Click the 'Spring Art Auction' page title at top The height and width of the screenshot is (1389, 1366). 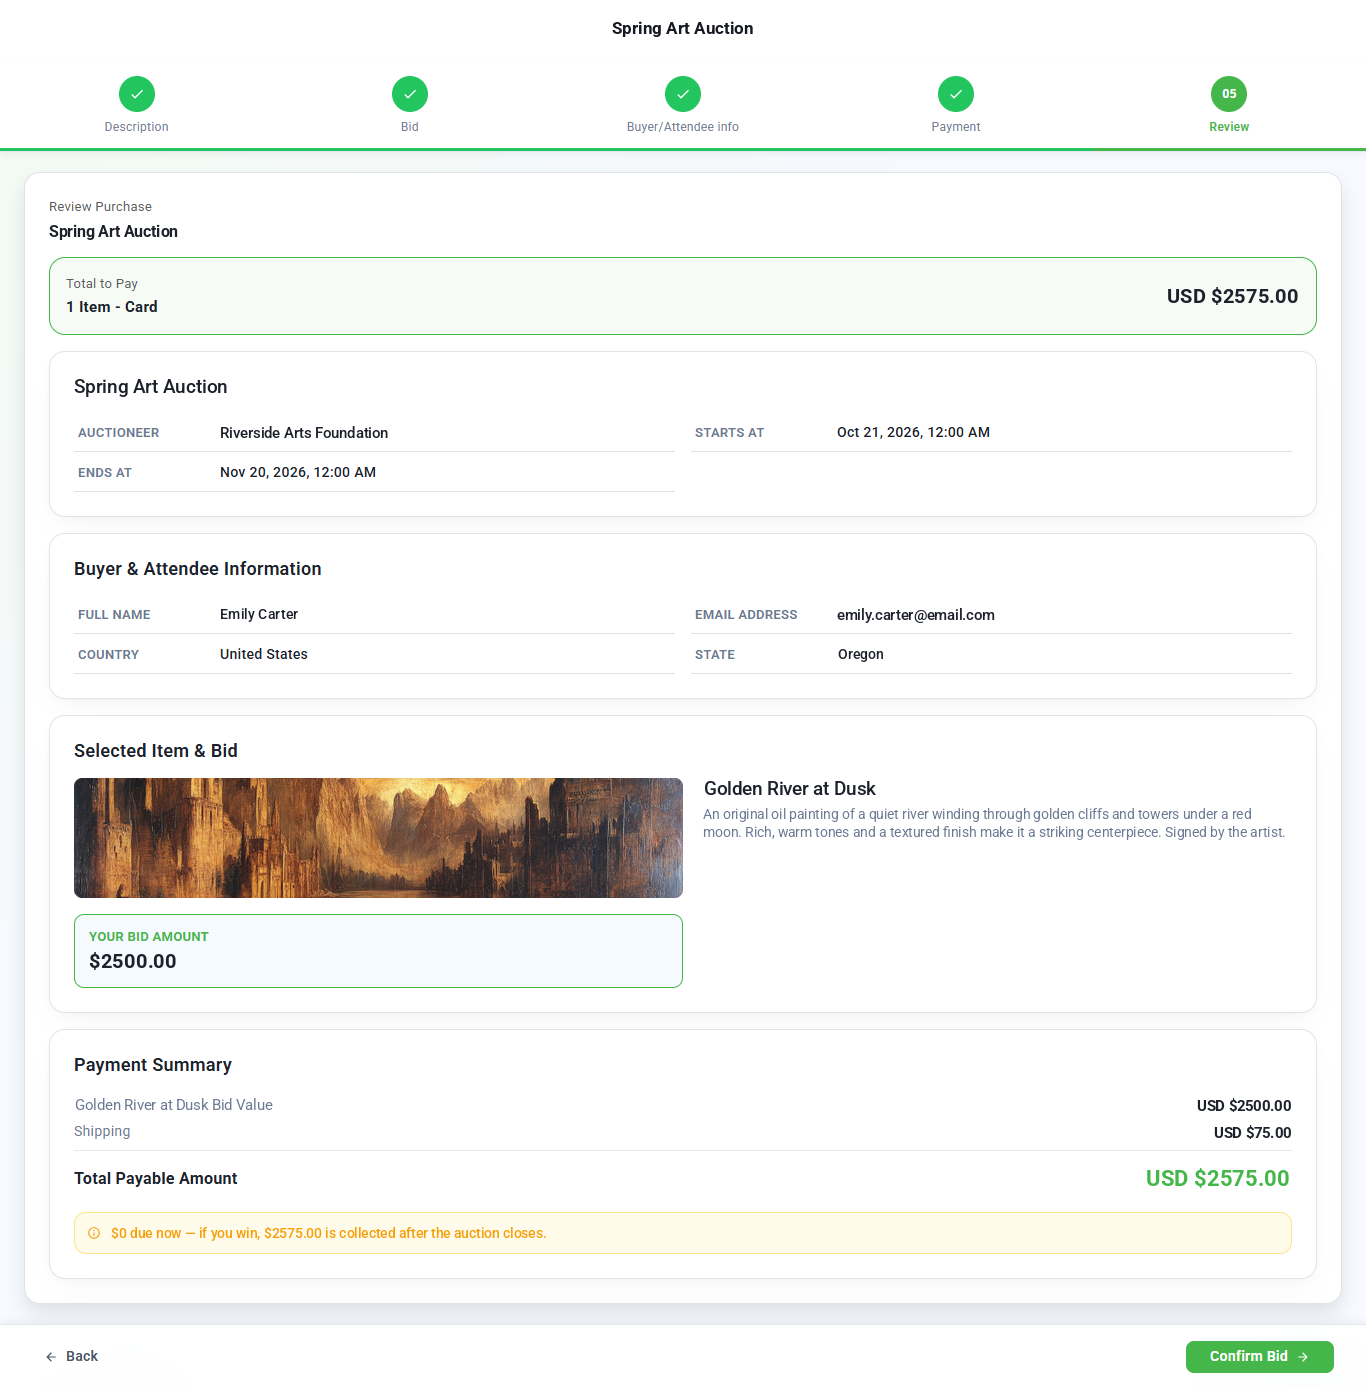tap(683, 28)
